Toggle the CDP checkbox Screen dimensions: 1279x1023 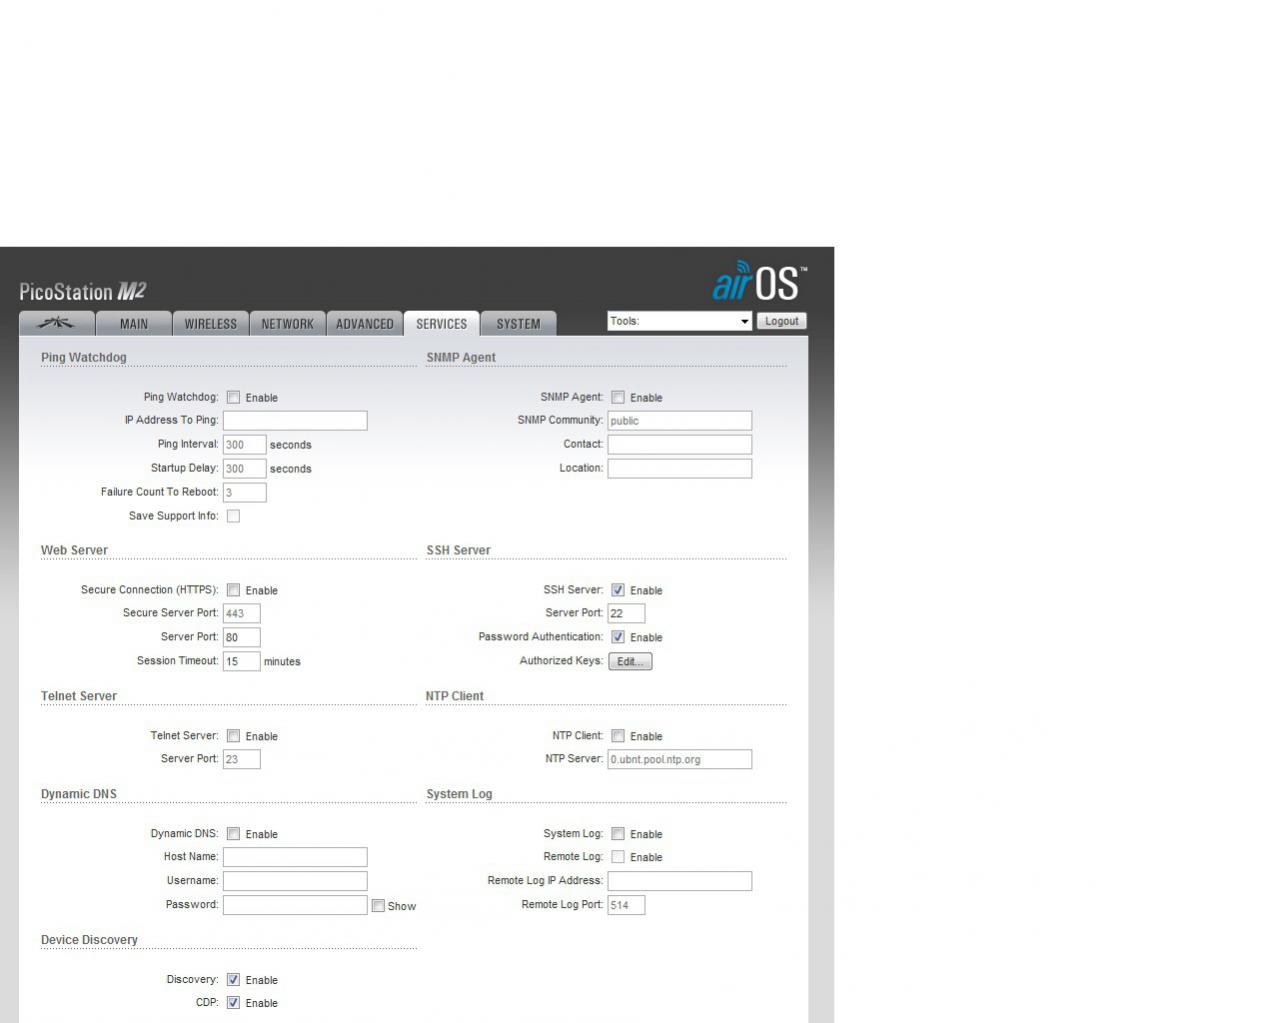coord(233,1003)
